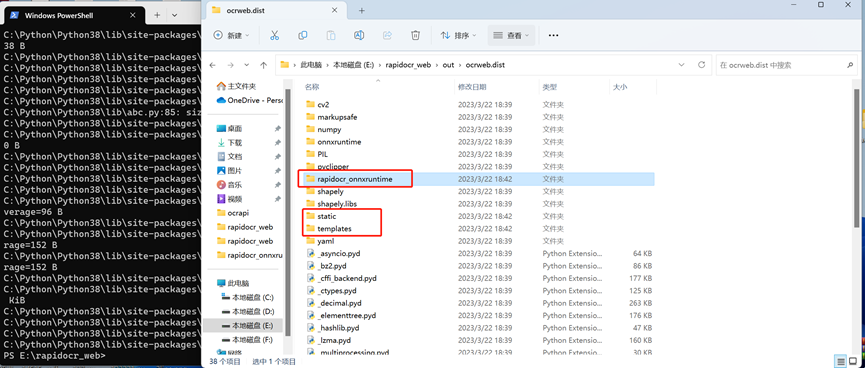Open the 查看 (View) dropdown
The width and height of the screenshot is (865, 368).
(511, 35)
